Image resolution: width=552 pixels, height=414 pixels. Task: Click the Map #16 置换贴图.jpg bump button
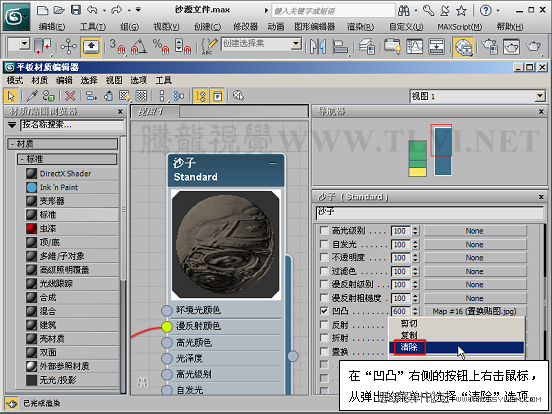point(475,311)
